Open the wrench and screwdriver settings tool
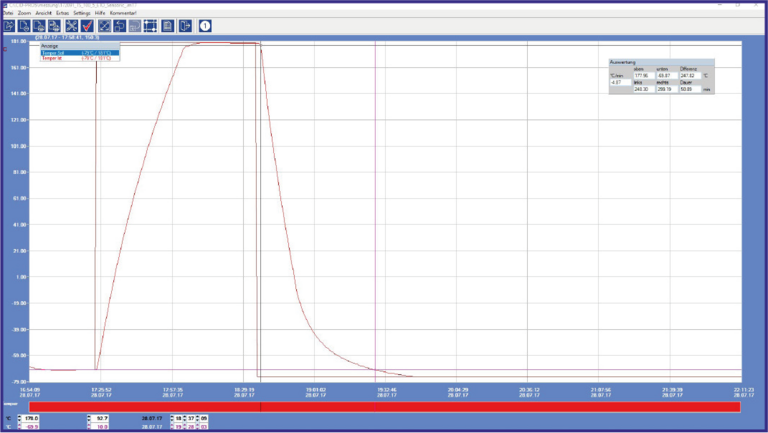Screen dimensions: 768x433 tap(72, 26)
